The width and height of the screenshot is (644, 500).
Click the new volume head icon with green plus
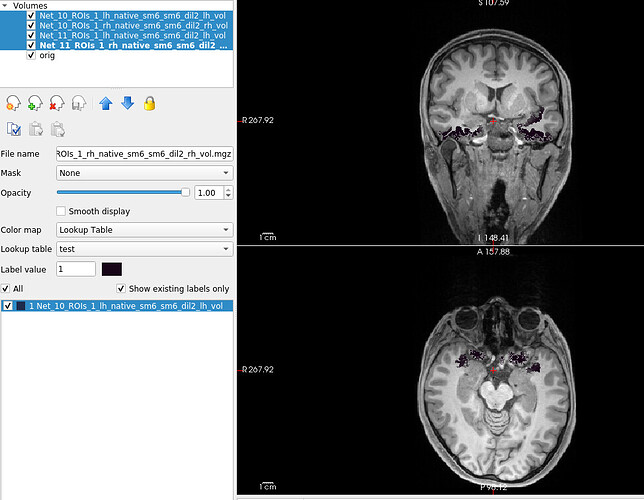[35, 103]
